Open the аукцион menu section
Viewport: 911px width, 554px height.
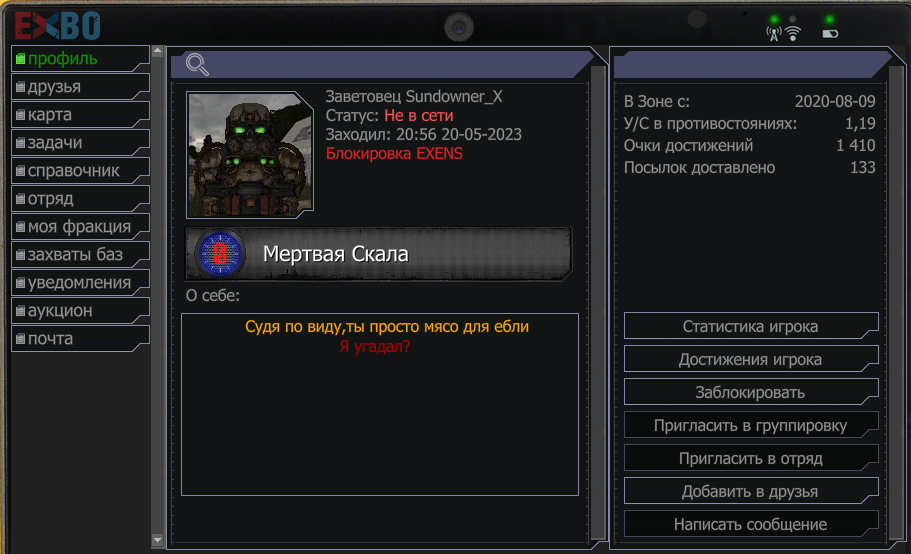point(81,311)
